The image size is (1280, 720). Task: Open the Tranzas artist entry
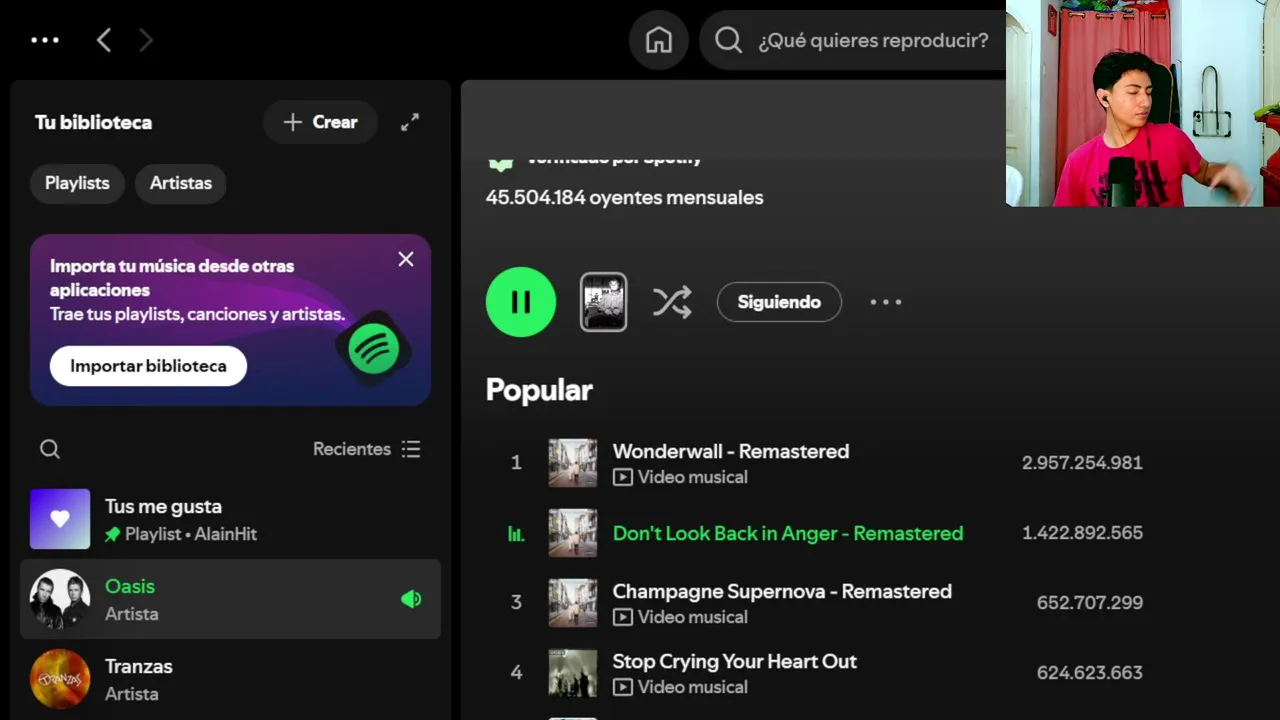pos(230,679)
